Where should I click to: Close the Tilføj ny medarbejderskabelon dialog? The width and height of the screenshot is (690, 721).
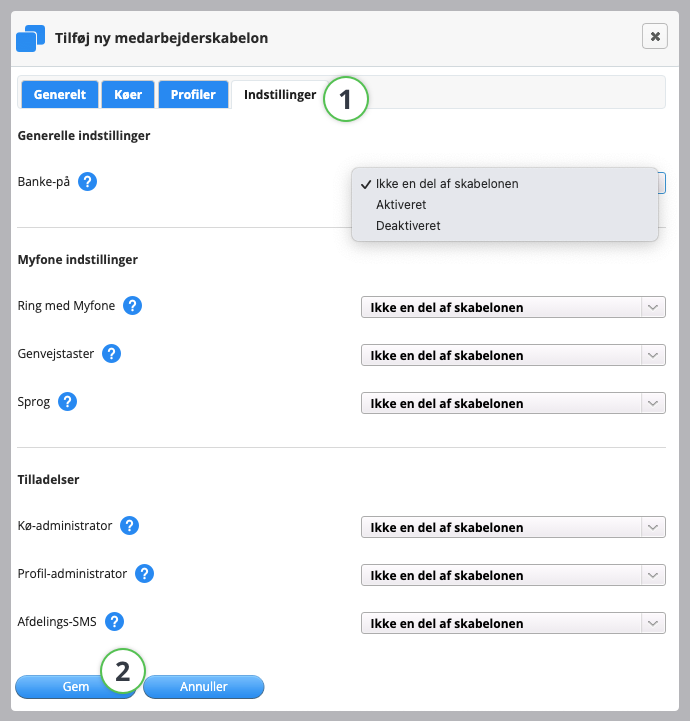[655, 36]
